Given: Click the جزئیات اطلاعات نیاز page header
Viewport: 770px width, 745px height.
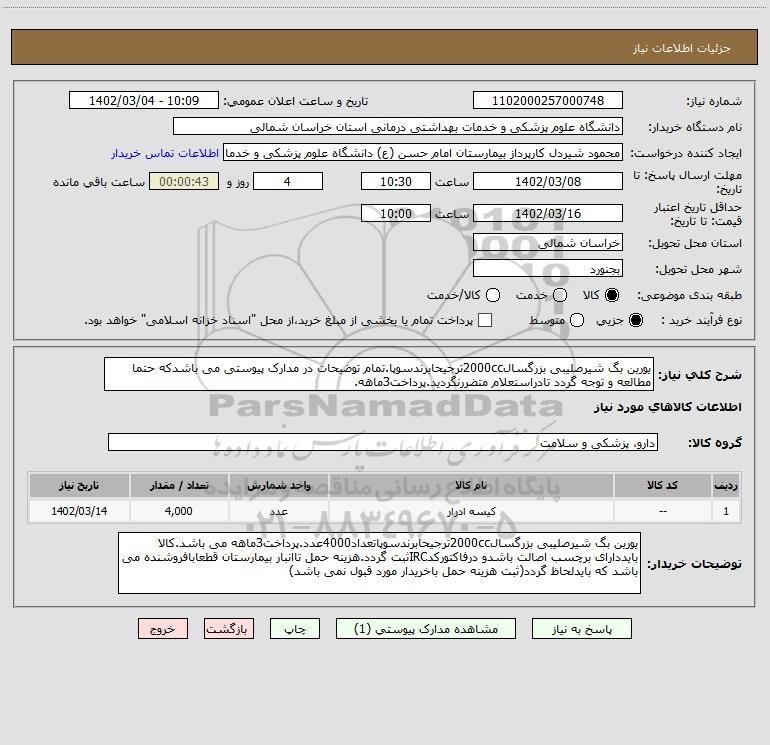Looking at the screenshot, I should coord(682,48).
